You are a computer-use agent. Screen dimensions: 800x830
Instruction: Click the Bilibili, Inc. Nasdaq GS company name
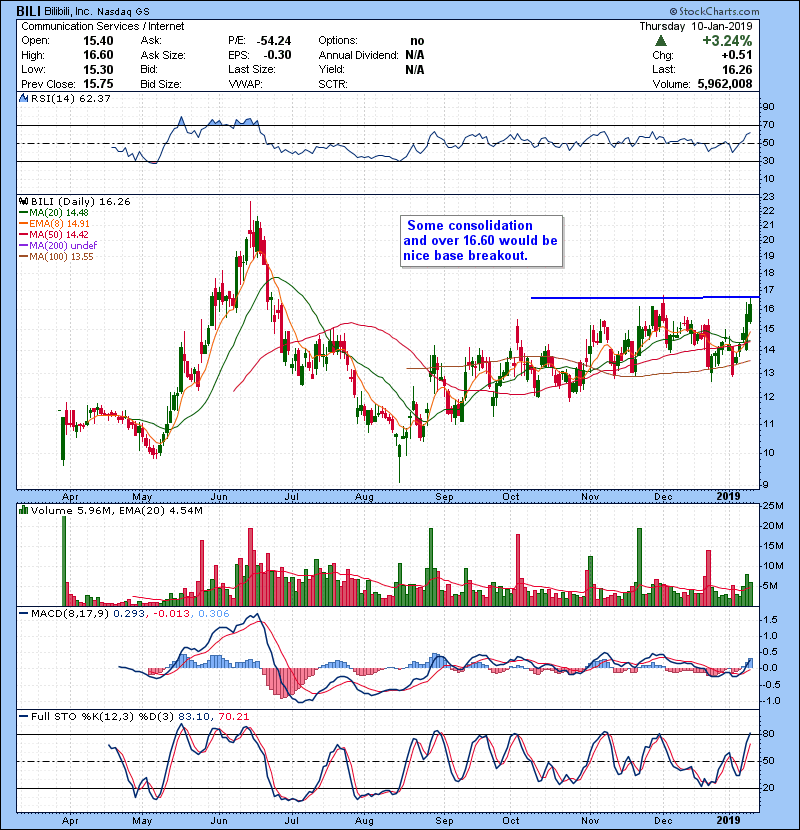(x=97, y=12)
